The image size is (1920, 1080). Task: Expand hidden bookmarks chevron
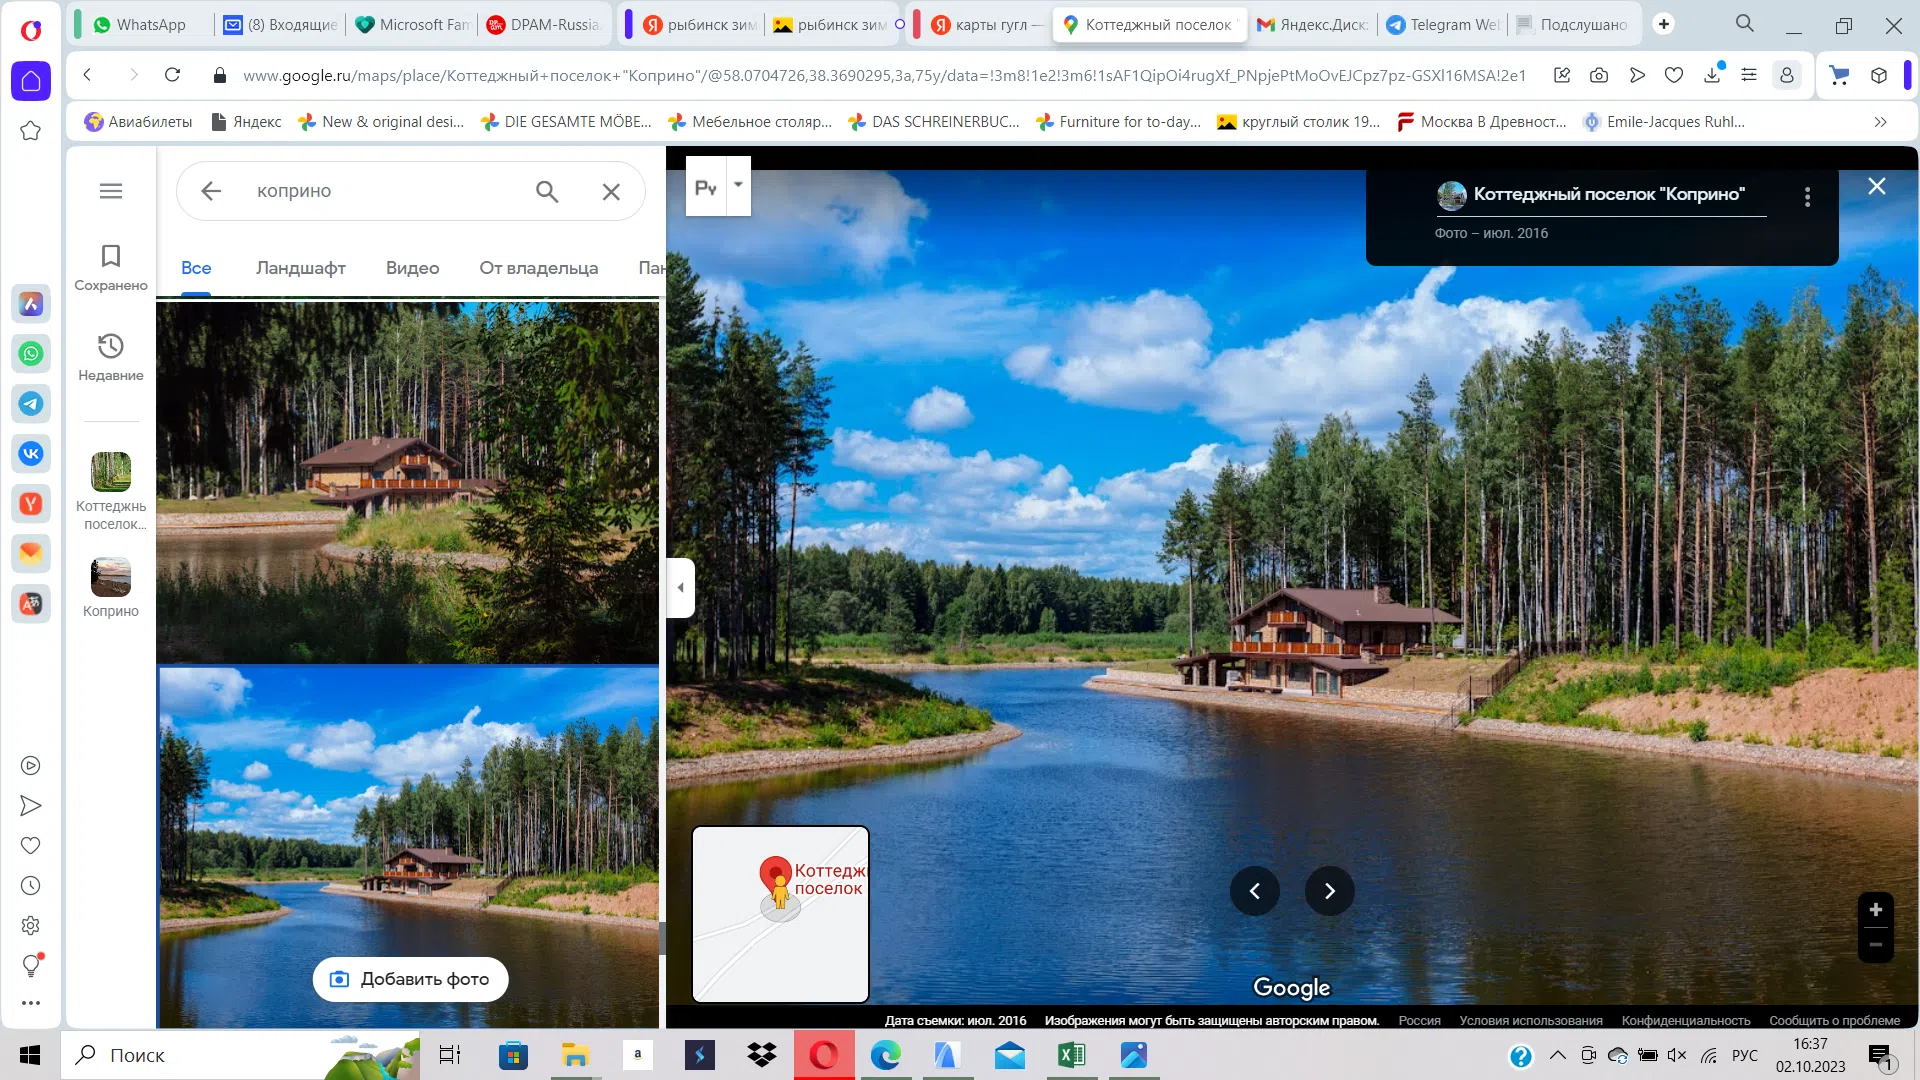[1880, 122]
